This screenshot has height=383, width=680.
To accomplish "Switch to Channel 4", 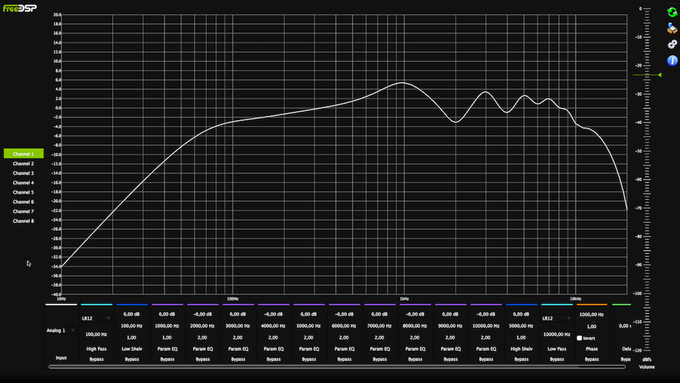I will [x=23, y=183].
